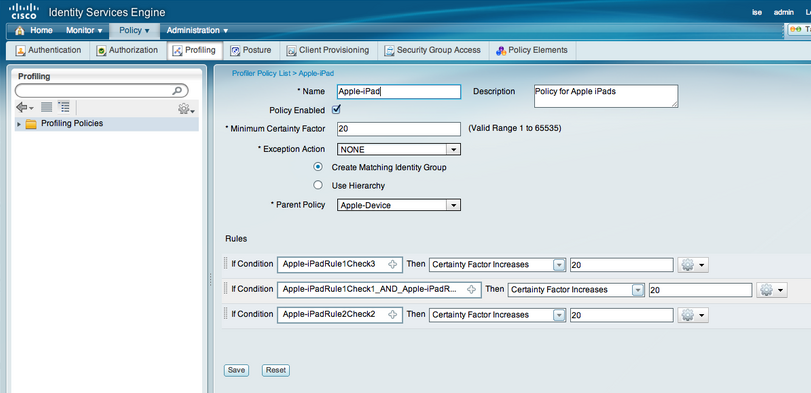Expand the Profiling Policies tree node

coord(19,124)
